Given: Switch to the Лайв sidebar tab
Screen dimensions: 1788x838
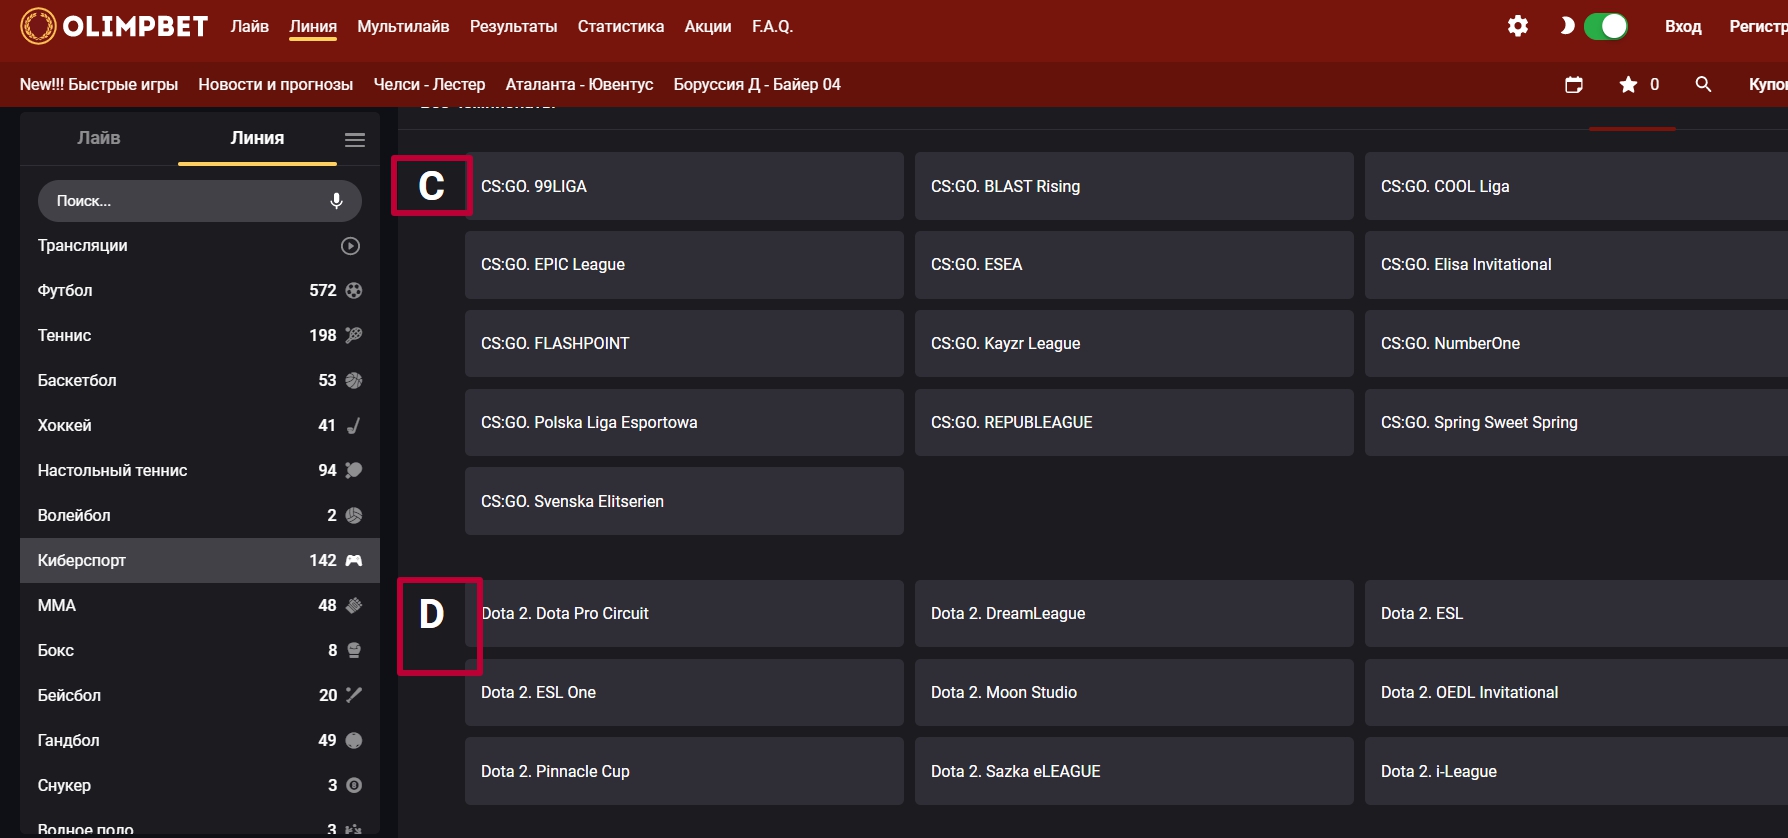Looking at the screenshot, I should [x=99, y=138].
